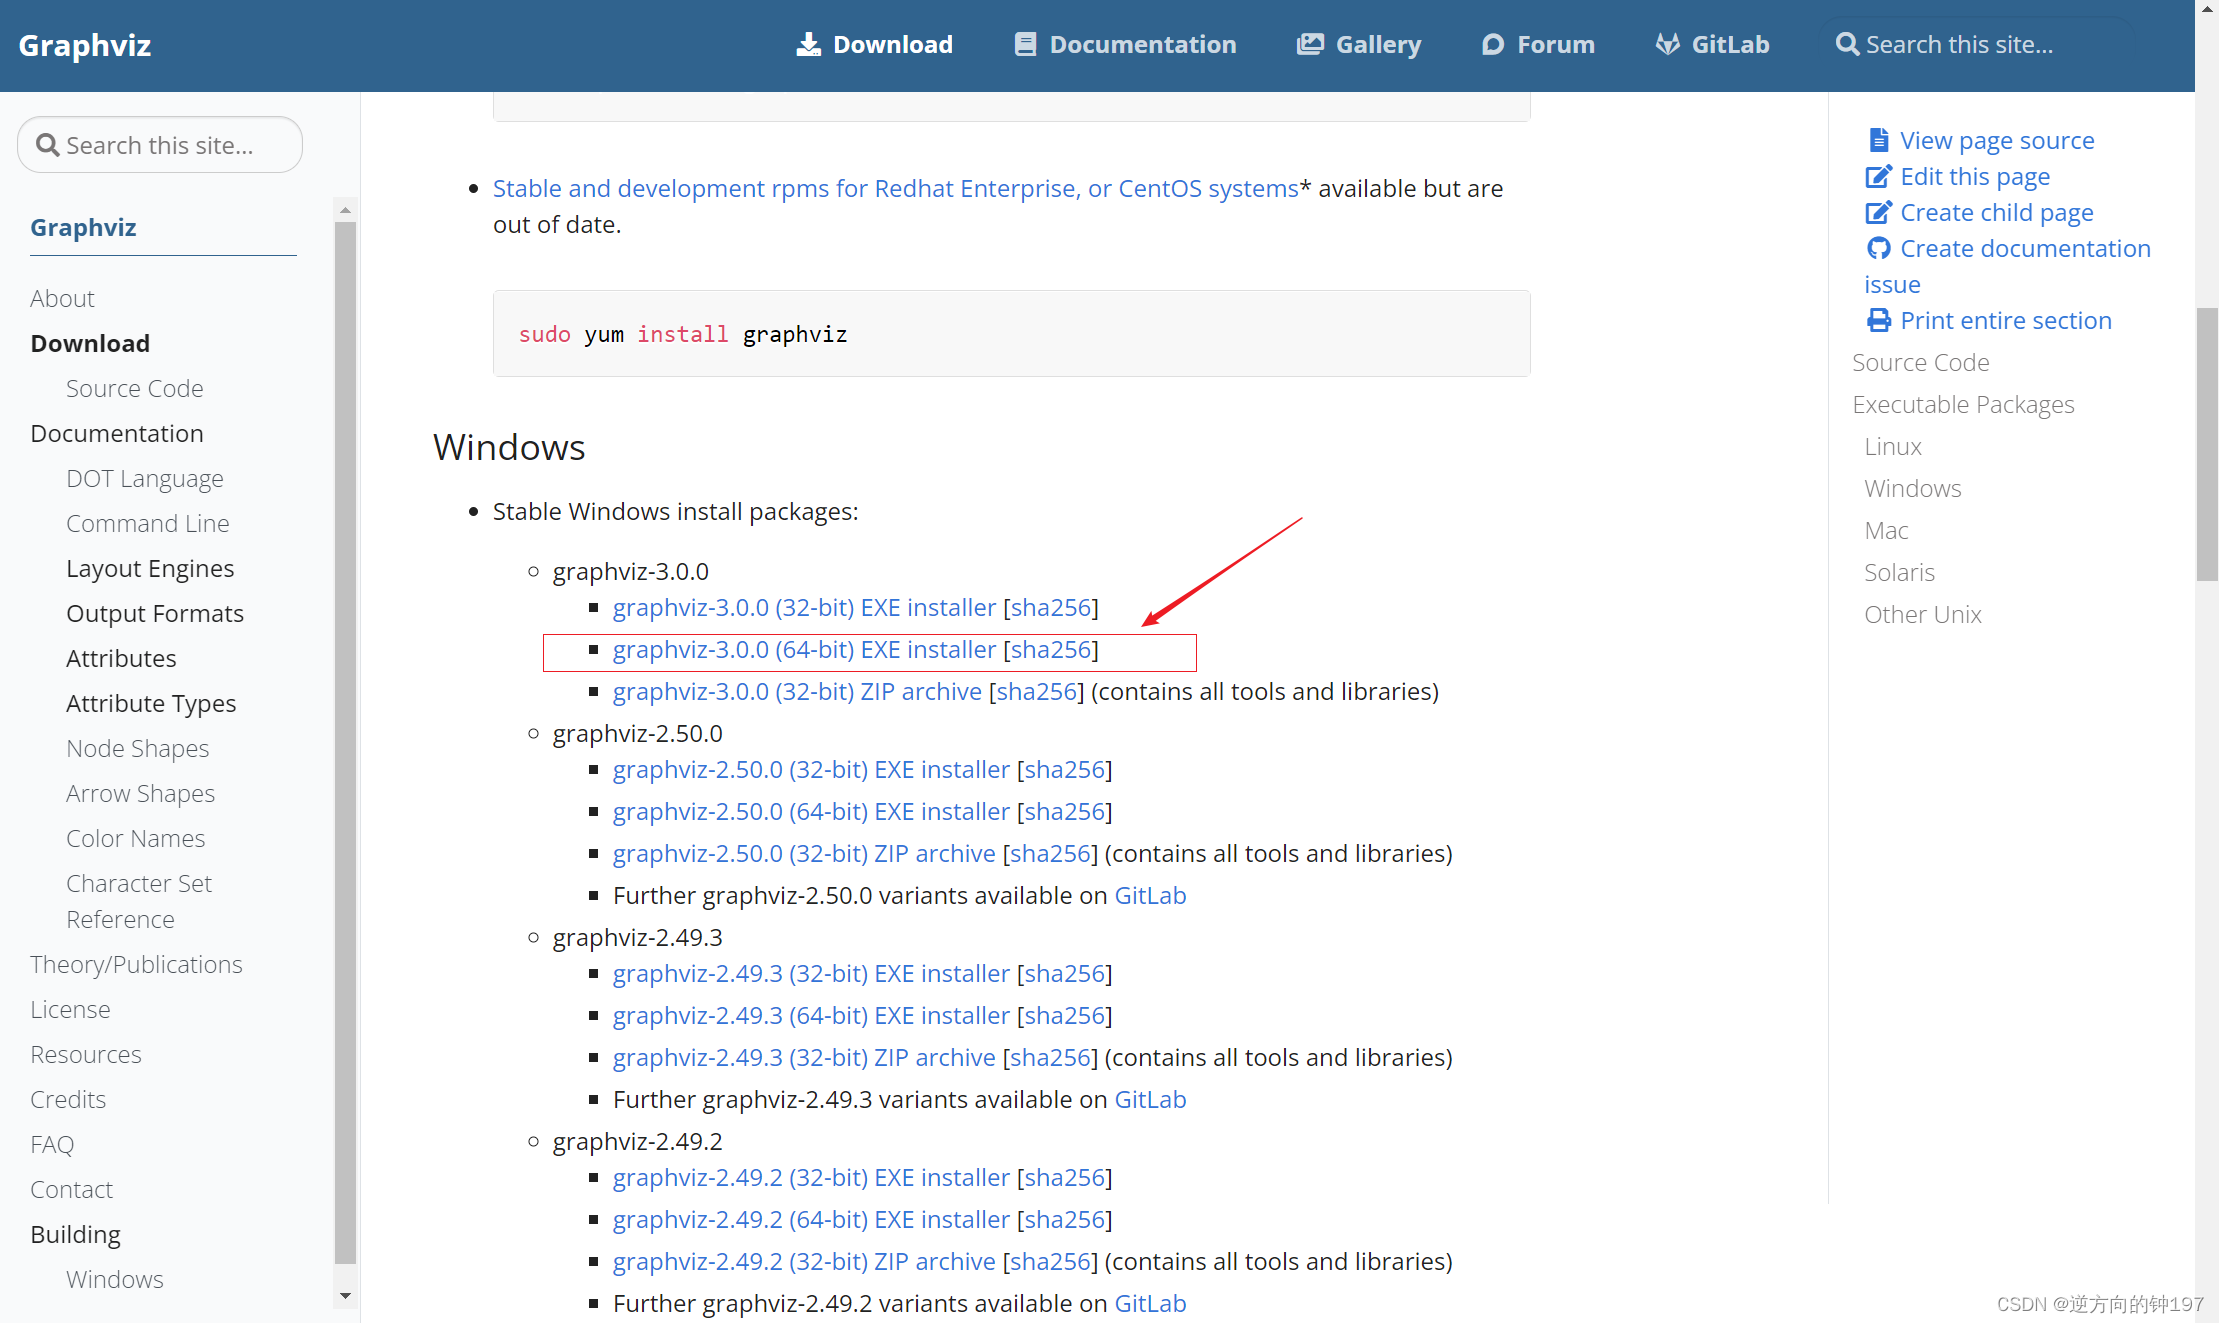Select Source Code under Download in sidebar
The height and width of the screenshot is (1323, 2219).
pyautogui.click(x=134, y=388)
